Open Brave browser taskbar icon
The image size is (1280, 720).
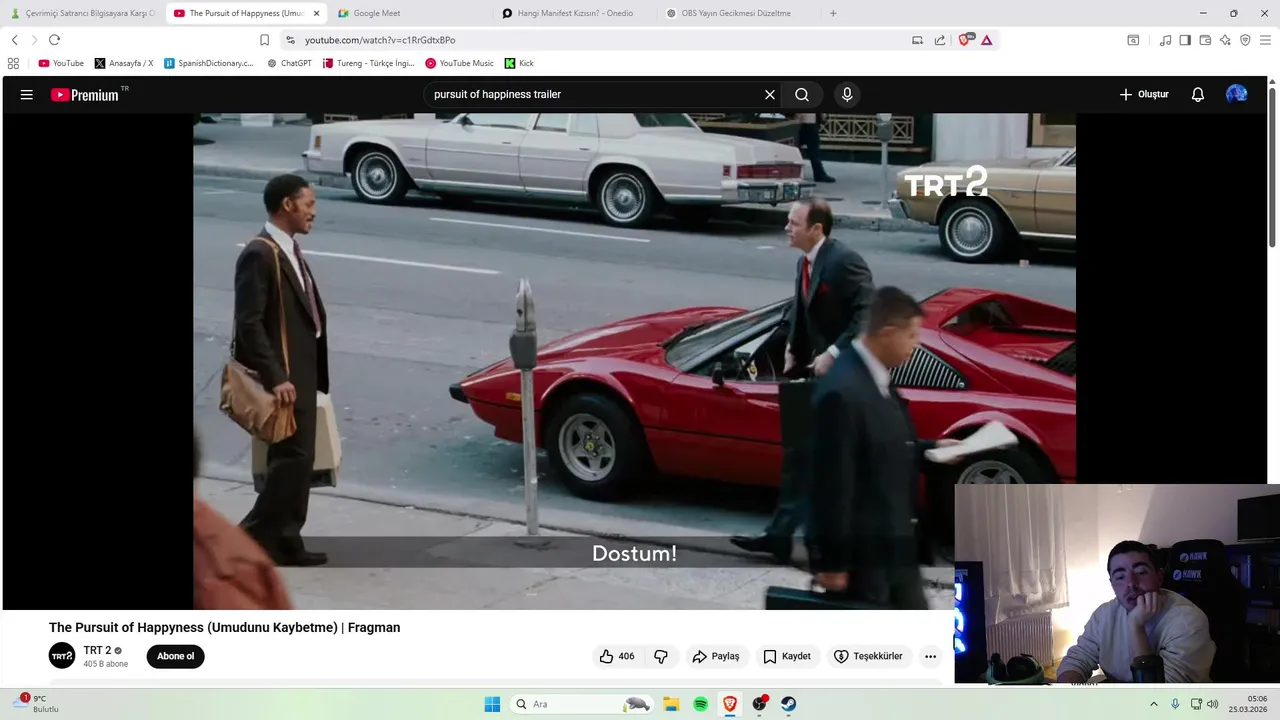[x=730, y=704]
